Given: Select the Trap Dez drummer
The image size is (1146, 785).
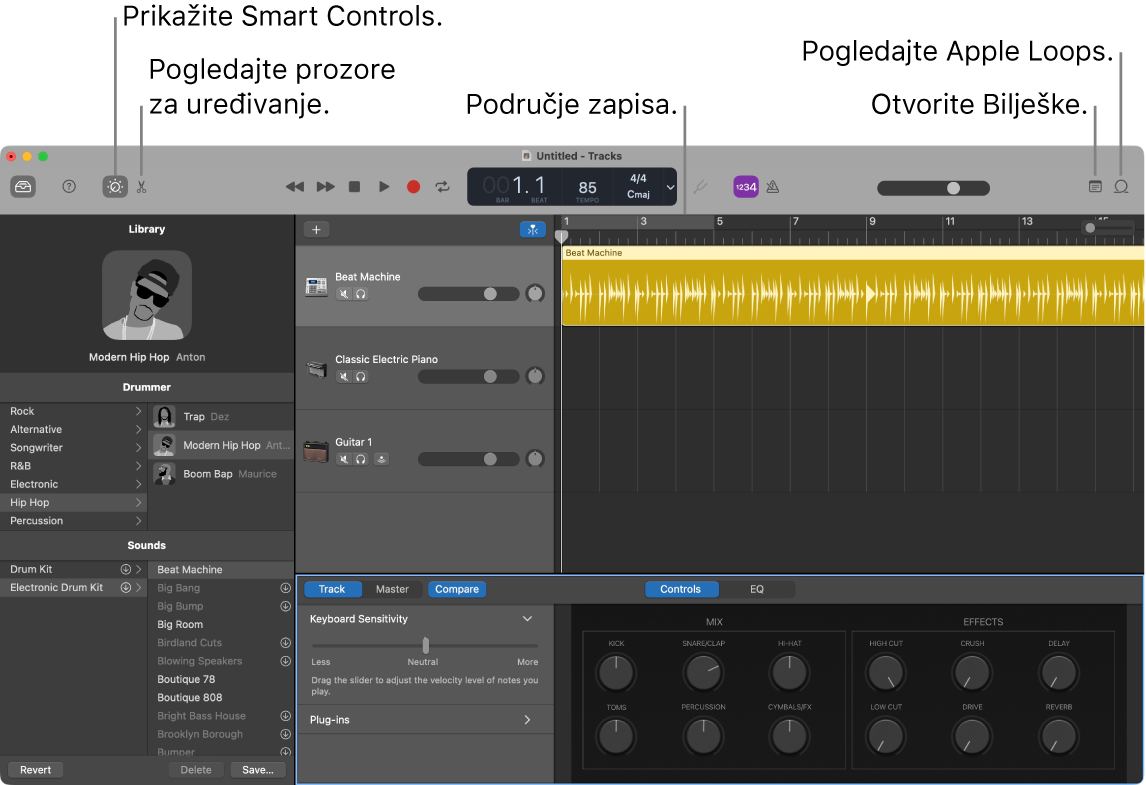Looking at the screenshot, I should click(221, 417).
